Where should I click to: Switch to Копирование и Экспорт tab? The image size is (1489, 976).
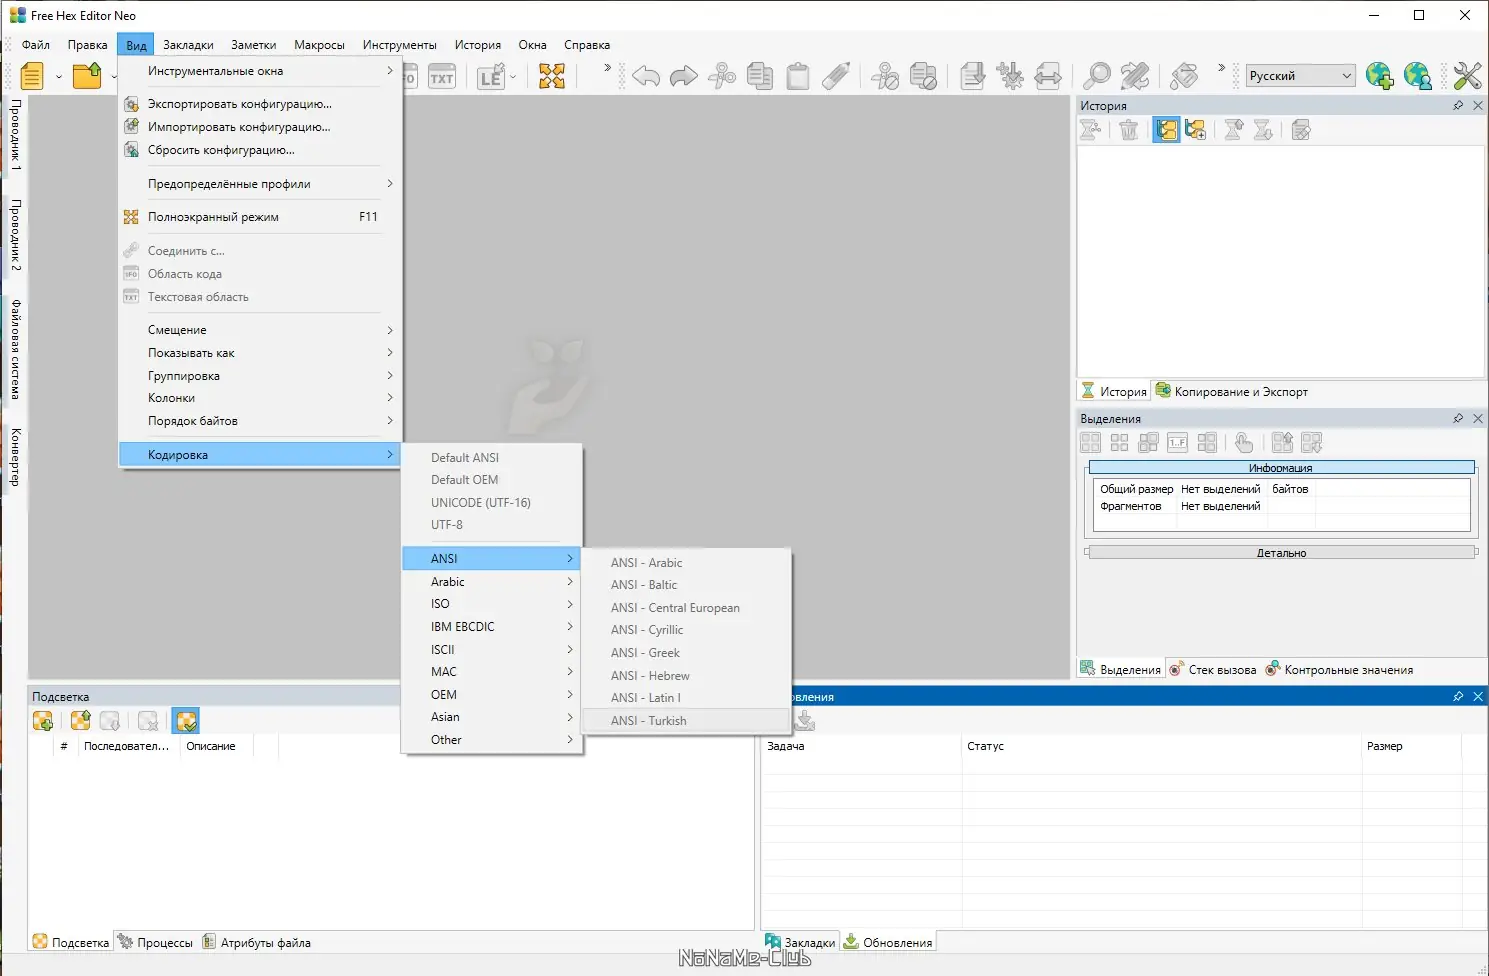point(1231,392)
